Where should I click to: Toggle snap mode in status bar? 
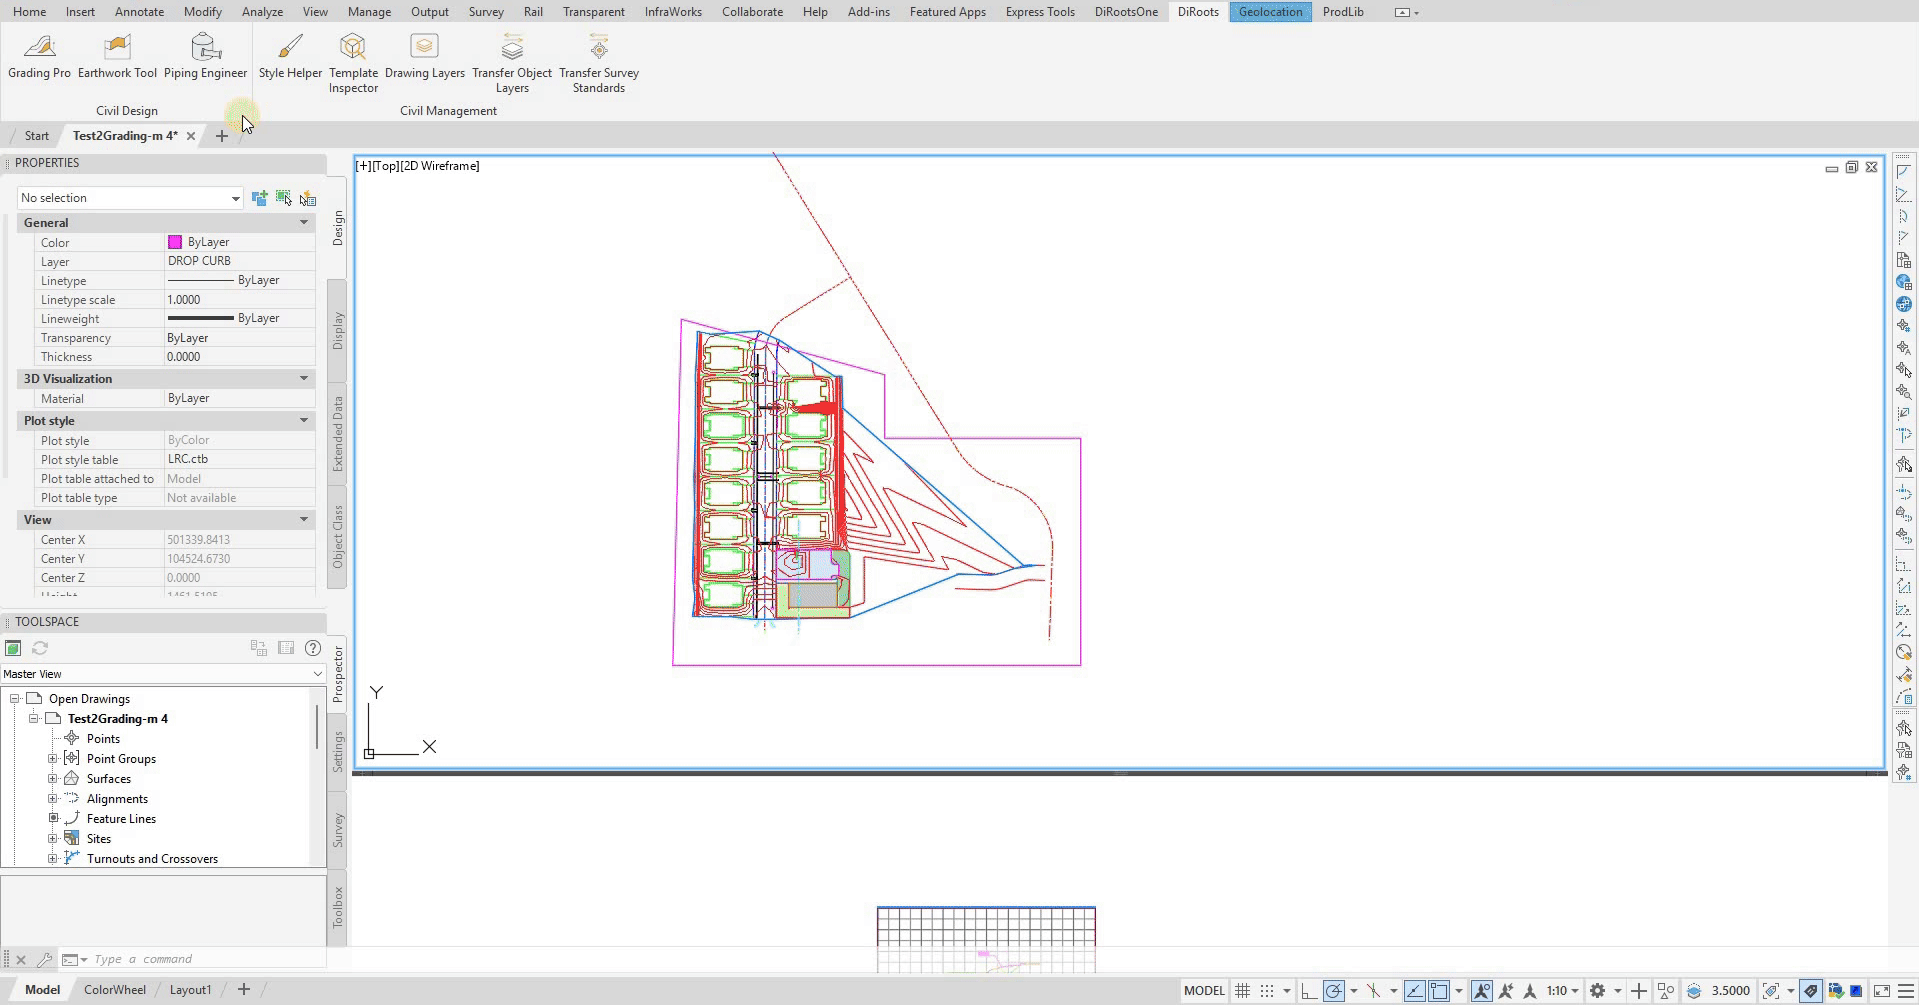tap(1267, 991)
